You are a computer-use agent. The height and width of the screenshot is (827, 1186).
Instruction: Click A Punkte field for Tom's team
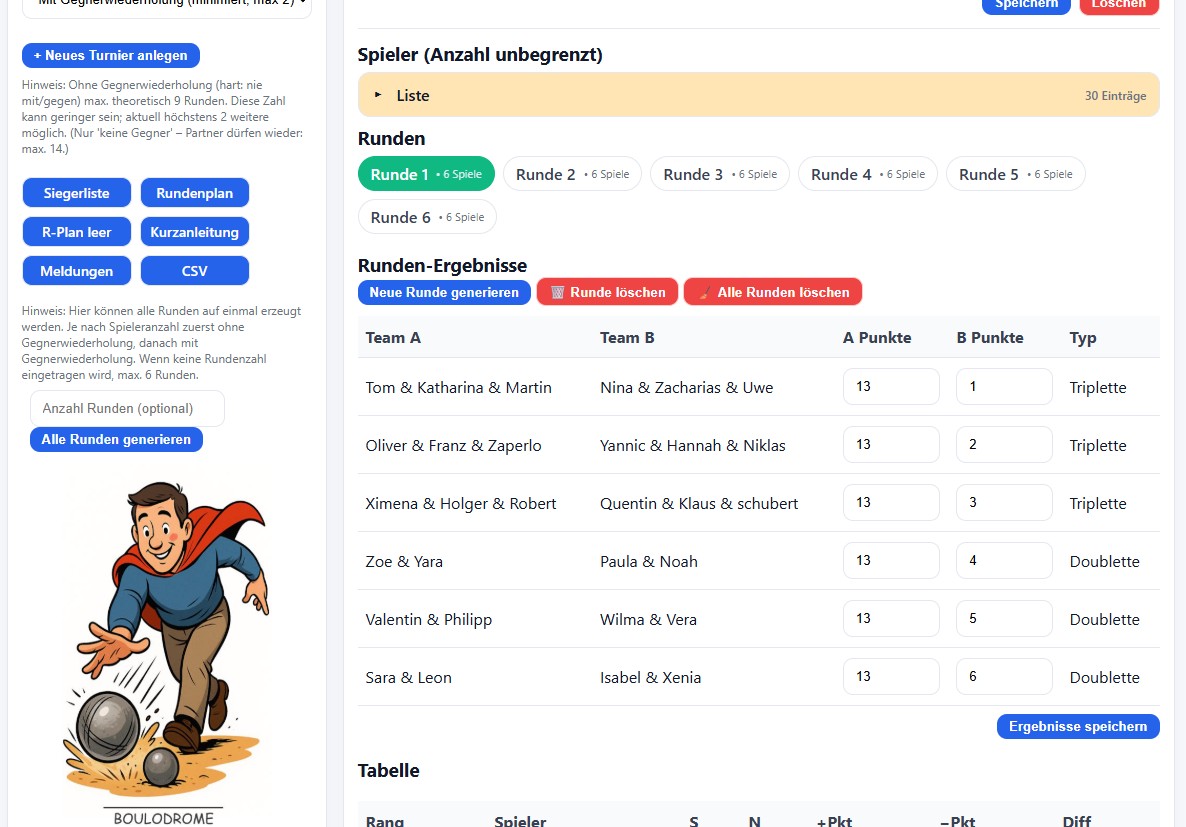[x=890, y=387]
